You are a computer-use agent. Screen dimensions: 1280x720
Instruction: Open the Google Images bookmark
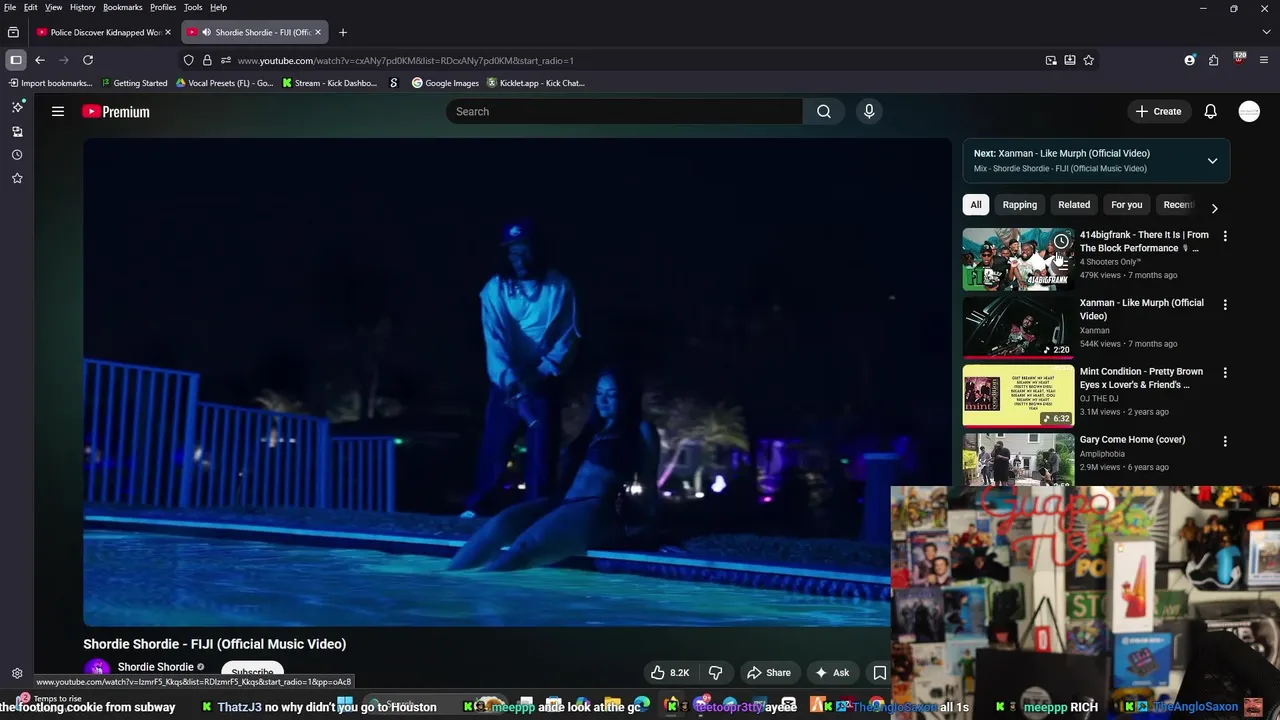point(445,83)
